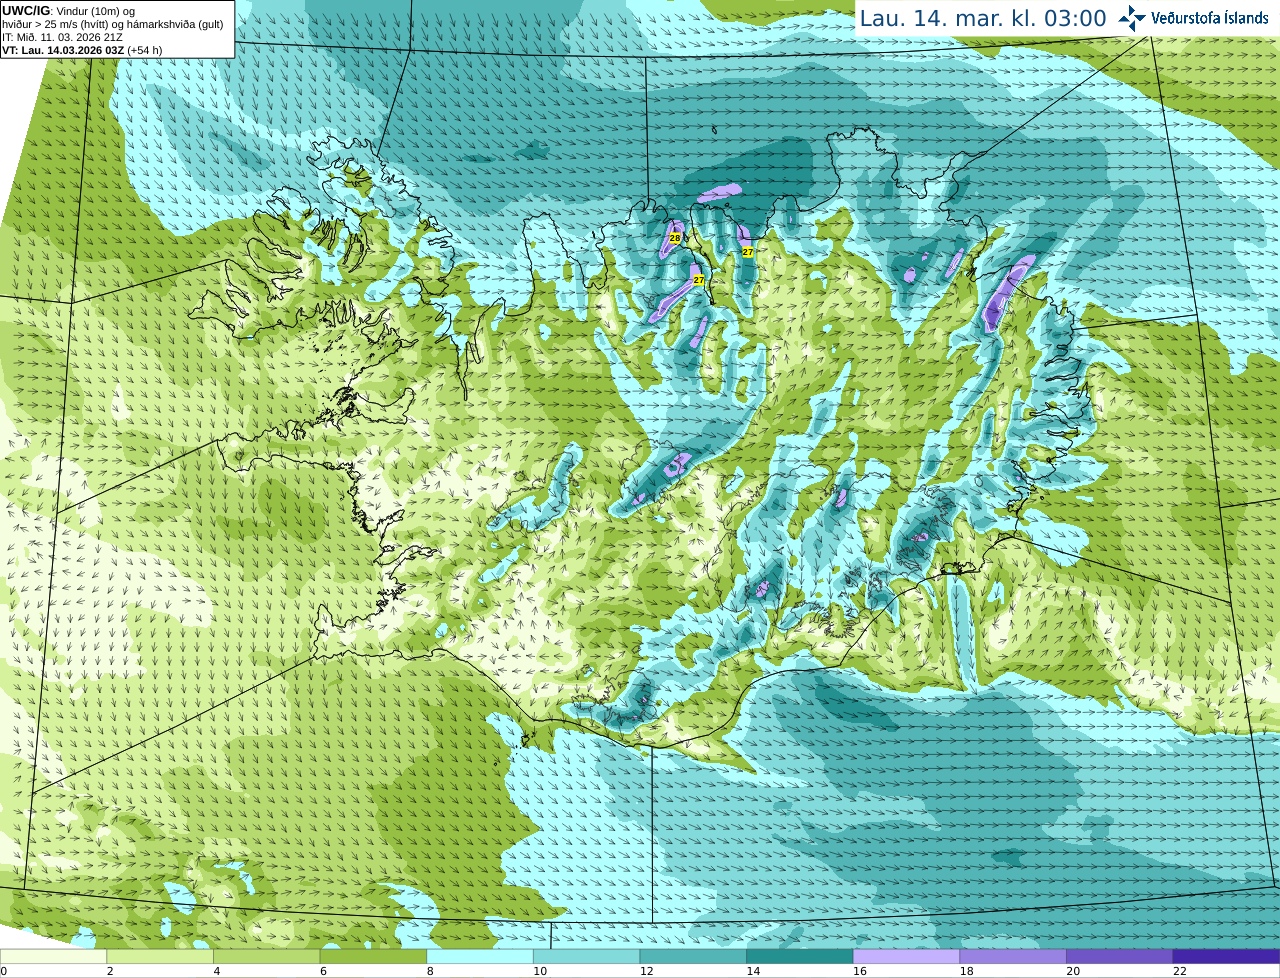Click the scale value 20 on the color bar
This screenshot has height=978, width=1280.
tap(1073, 971)
